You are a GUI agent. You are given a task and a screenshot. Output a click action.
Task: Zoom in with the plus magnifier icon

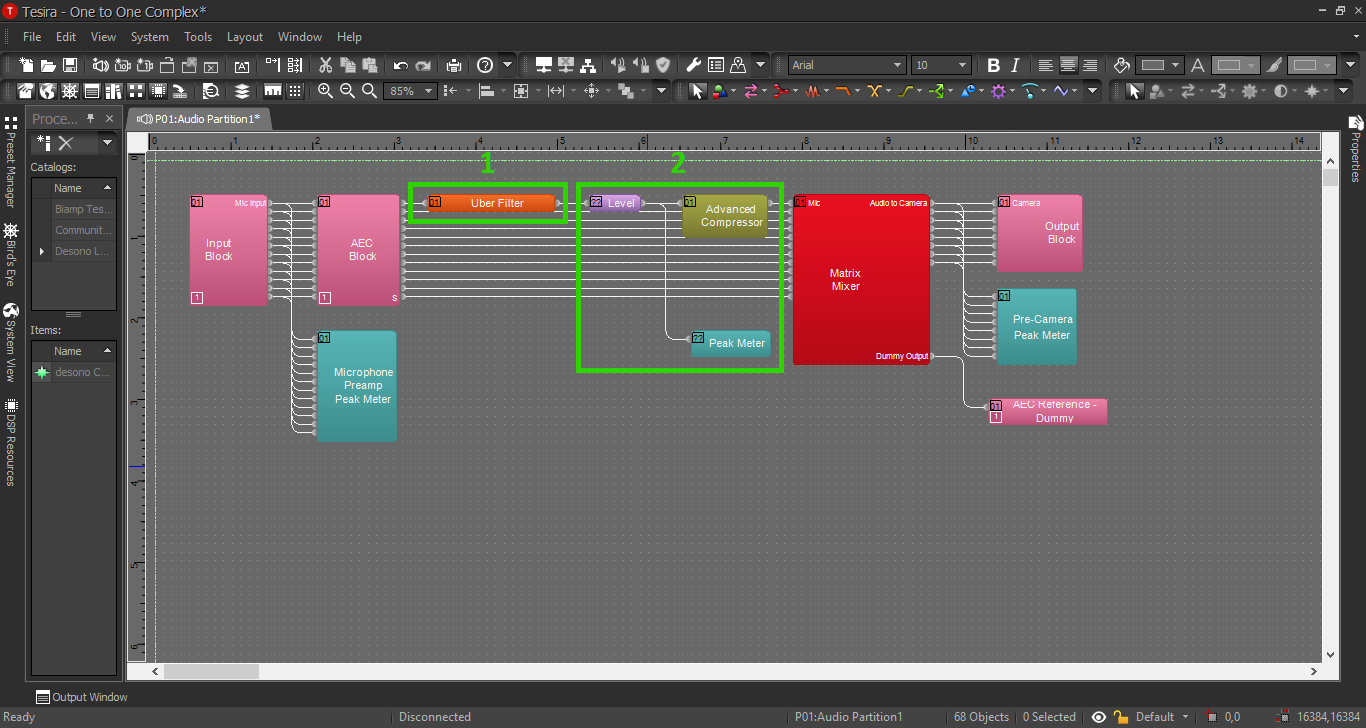[x=325, y=90]
